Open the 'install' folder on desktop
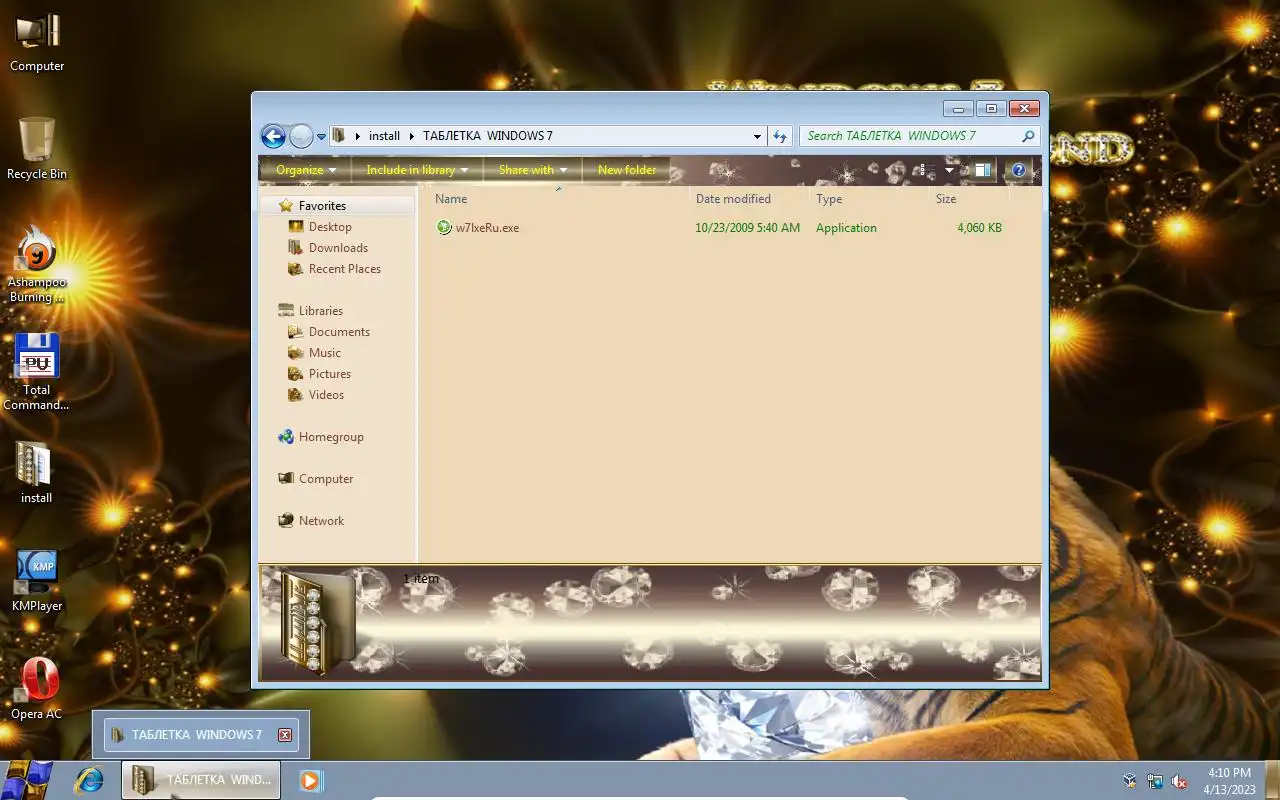The height and width of the screenshot is (800, 1280). coord(37,472)
